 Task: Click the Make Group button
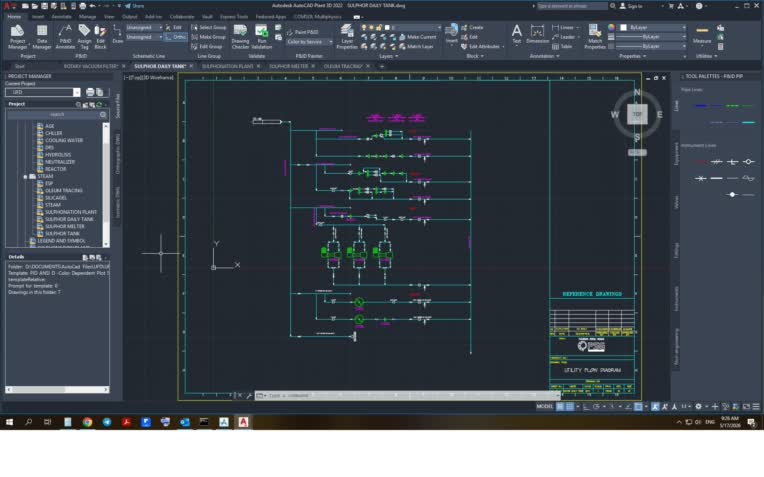pyautogui.click(x=209, y=37)
